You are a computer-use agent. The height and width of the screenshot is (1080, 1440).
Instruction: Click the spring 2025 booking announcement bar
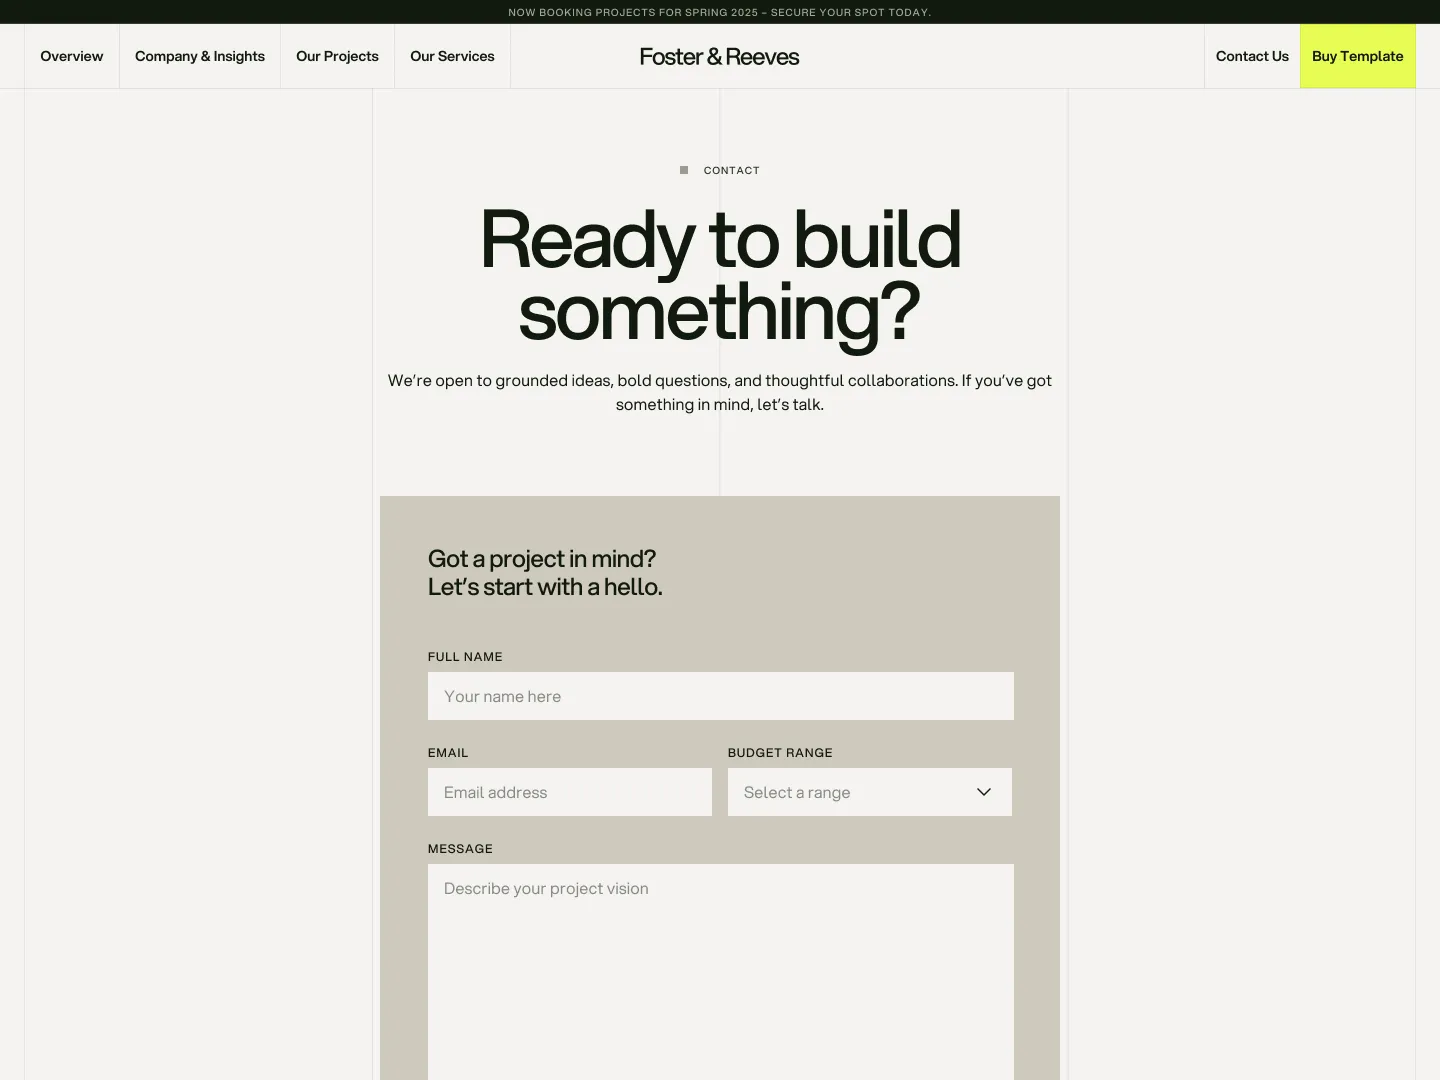pyautogui.click(x=720, y=12)
